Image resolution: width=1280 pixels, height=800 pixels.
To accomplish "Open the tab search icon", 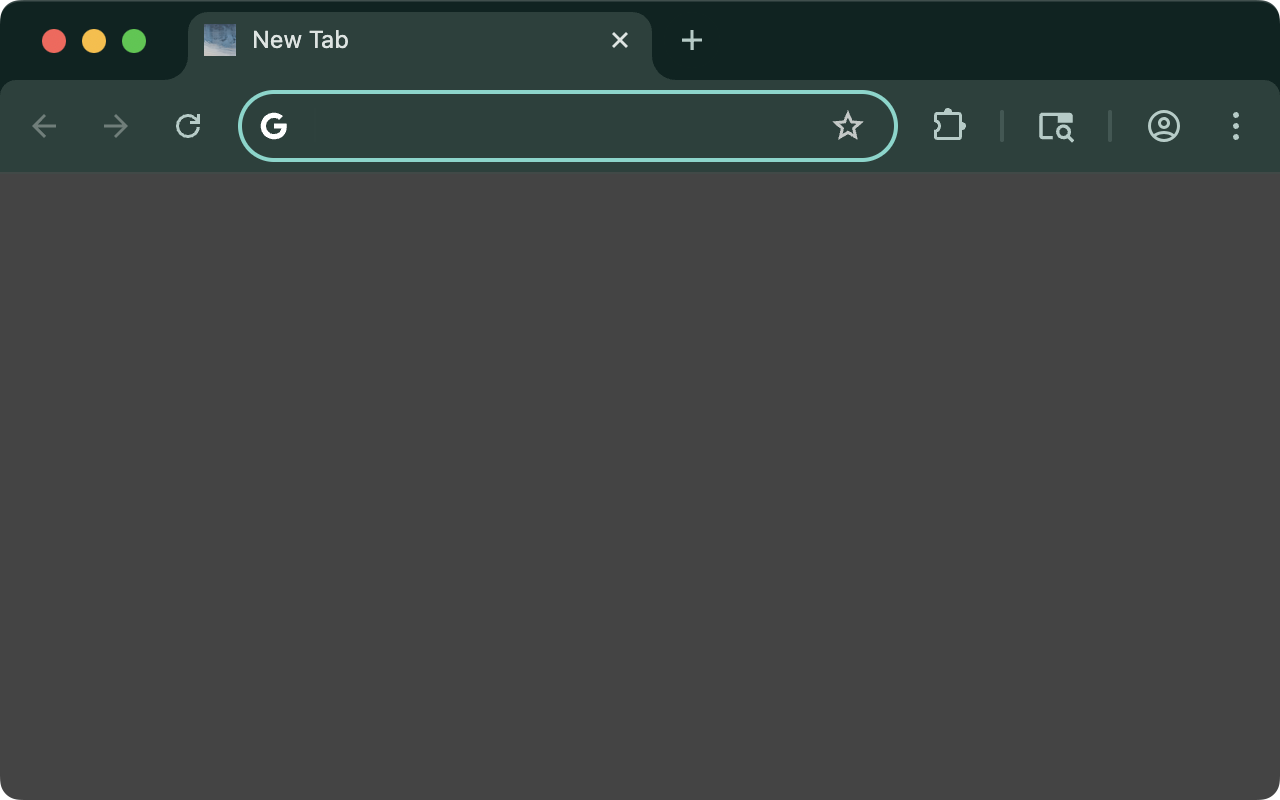I will (x=1055, y=126).
